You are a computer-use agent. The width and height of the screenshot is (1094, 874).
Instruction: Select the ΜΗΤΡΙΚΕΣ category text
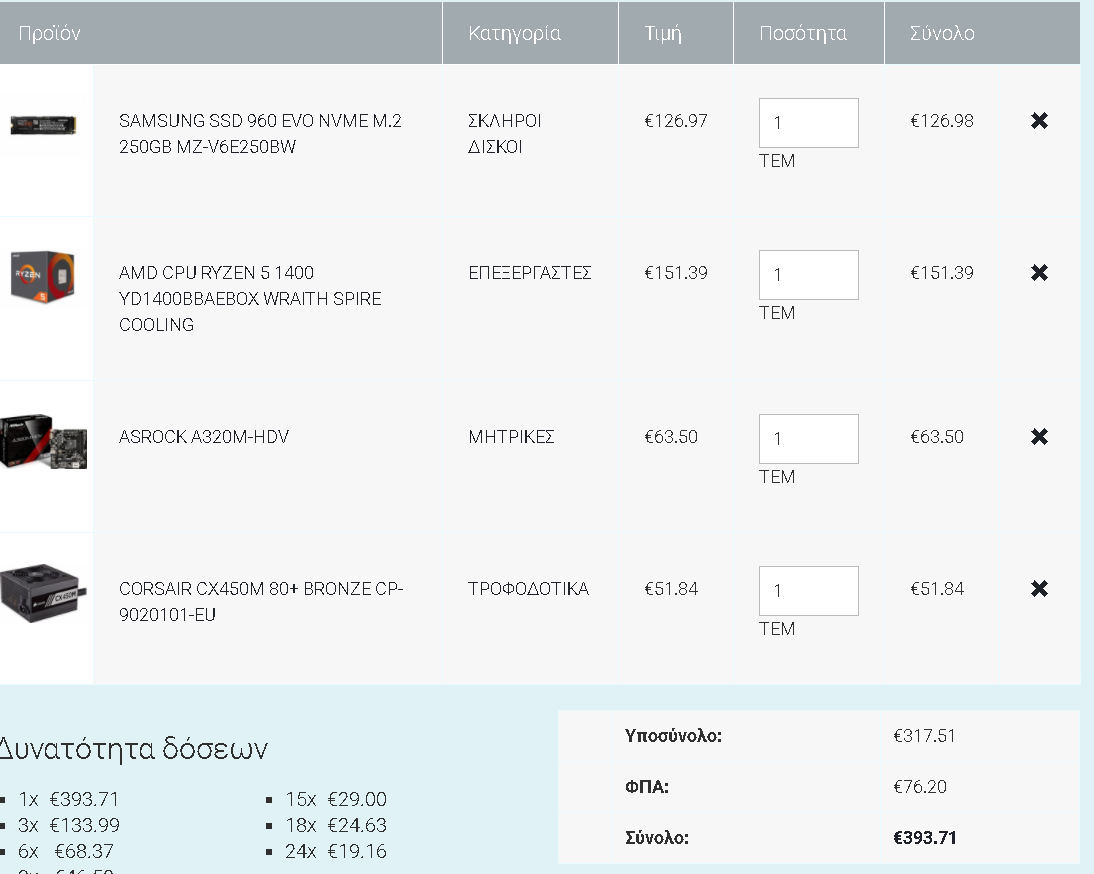click(511, 437)
